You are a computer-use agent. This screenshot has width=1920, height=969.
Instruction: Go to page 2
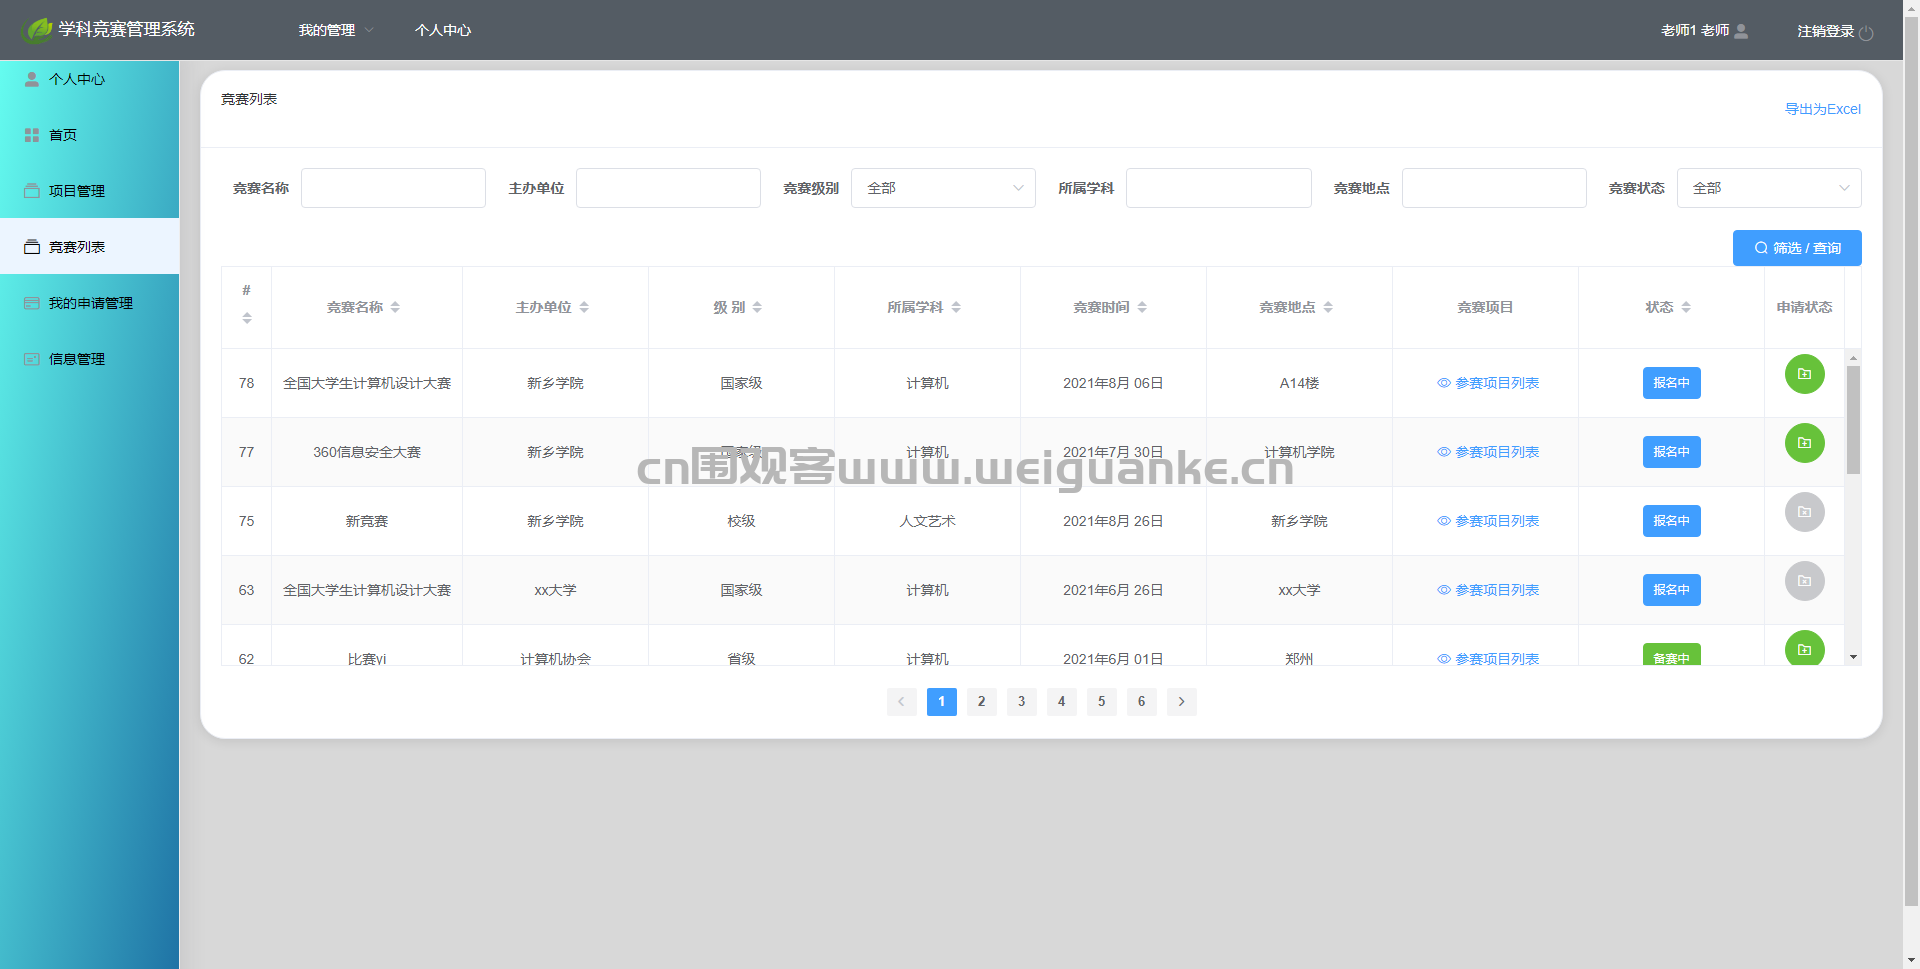click(x=981, y=701)
